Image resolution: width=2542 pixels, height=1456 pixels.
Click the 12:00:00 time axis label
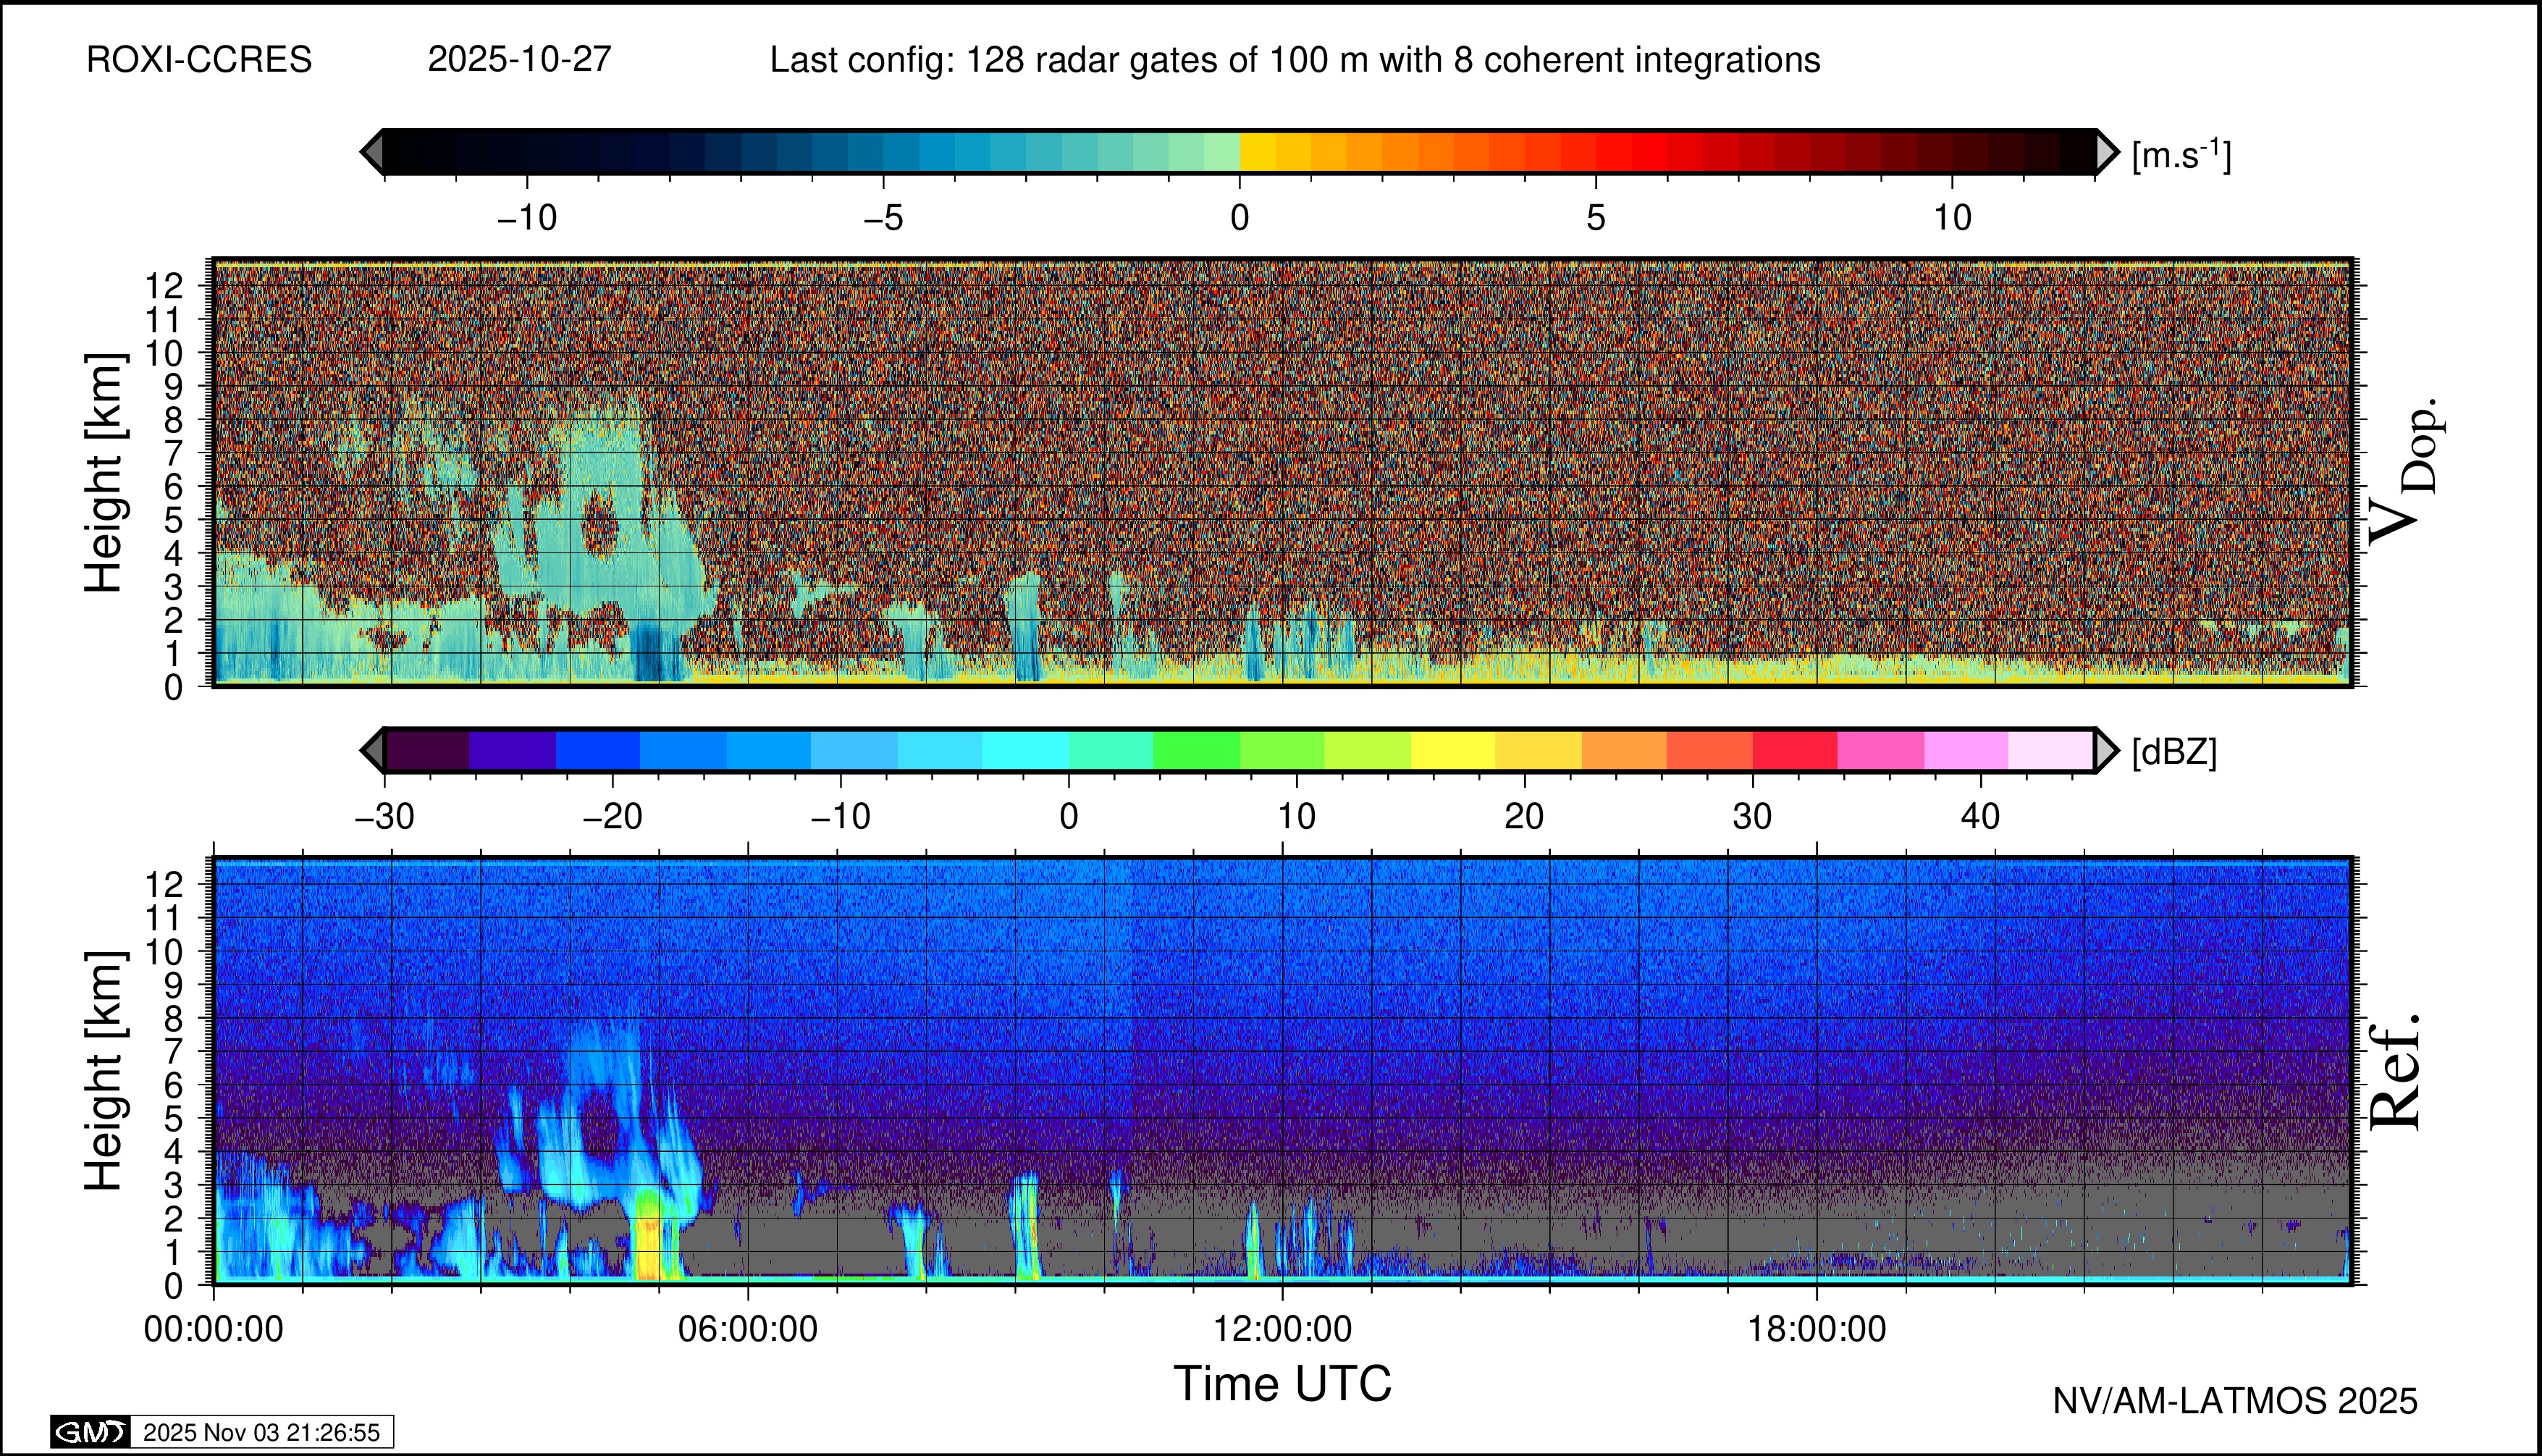(1282, 1329)
